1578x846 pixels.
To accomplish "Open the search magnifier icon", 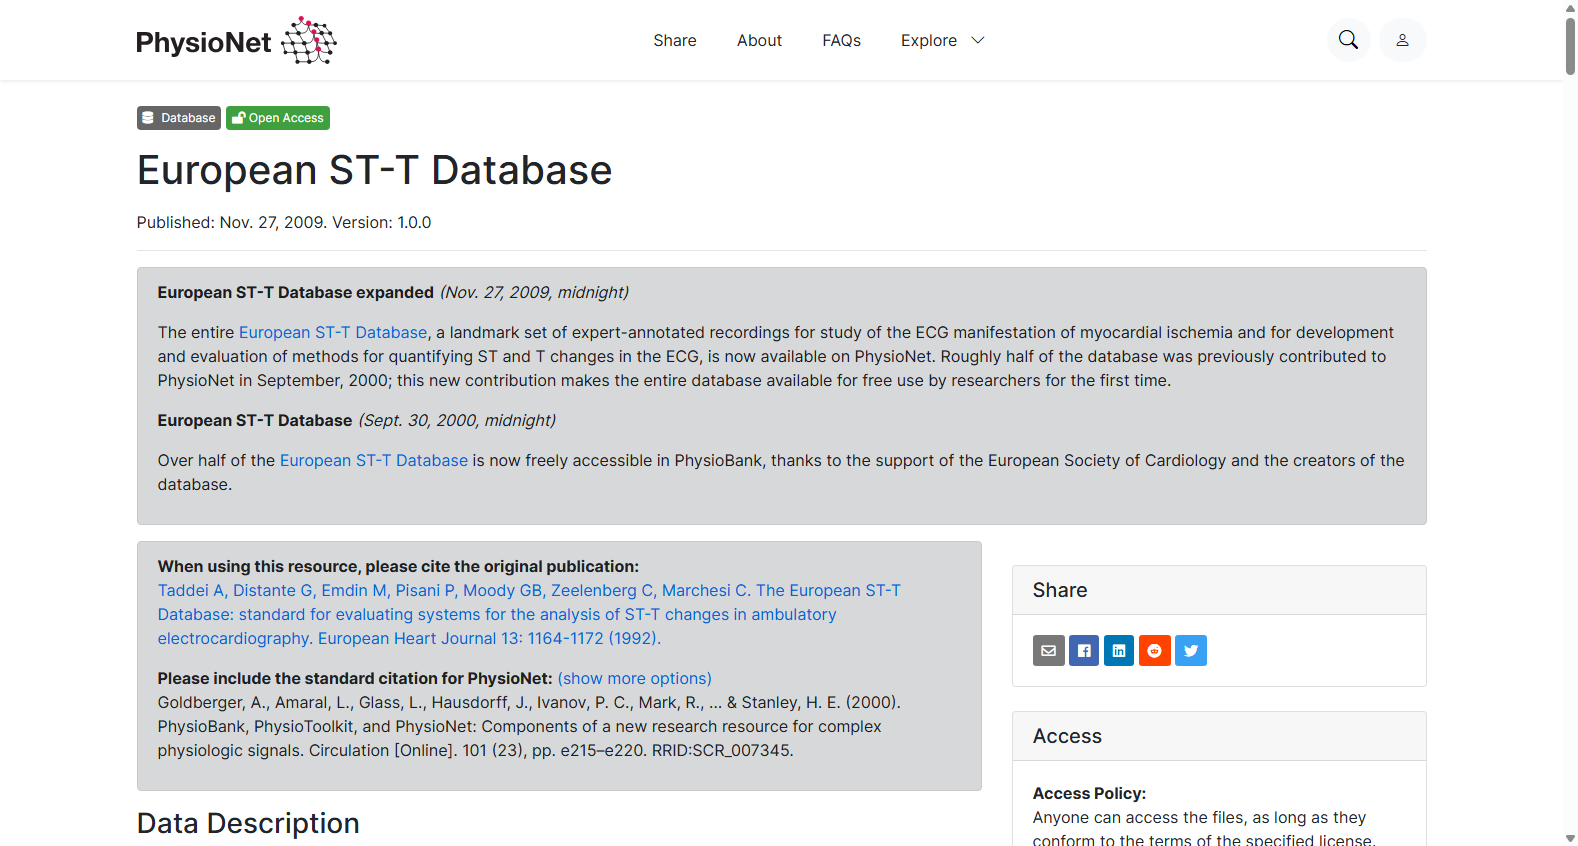I will 1348,40.
